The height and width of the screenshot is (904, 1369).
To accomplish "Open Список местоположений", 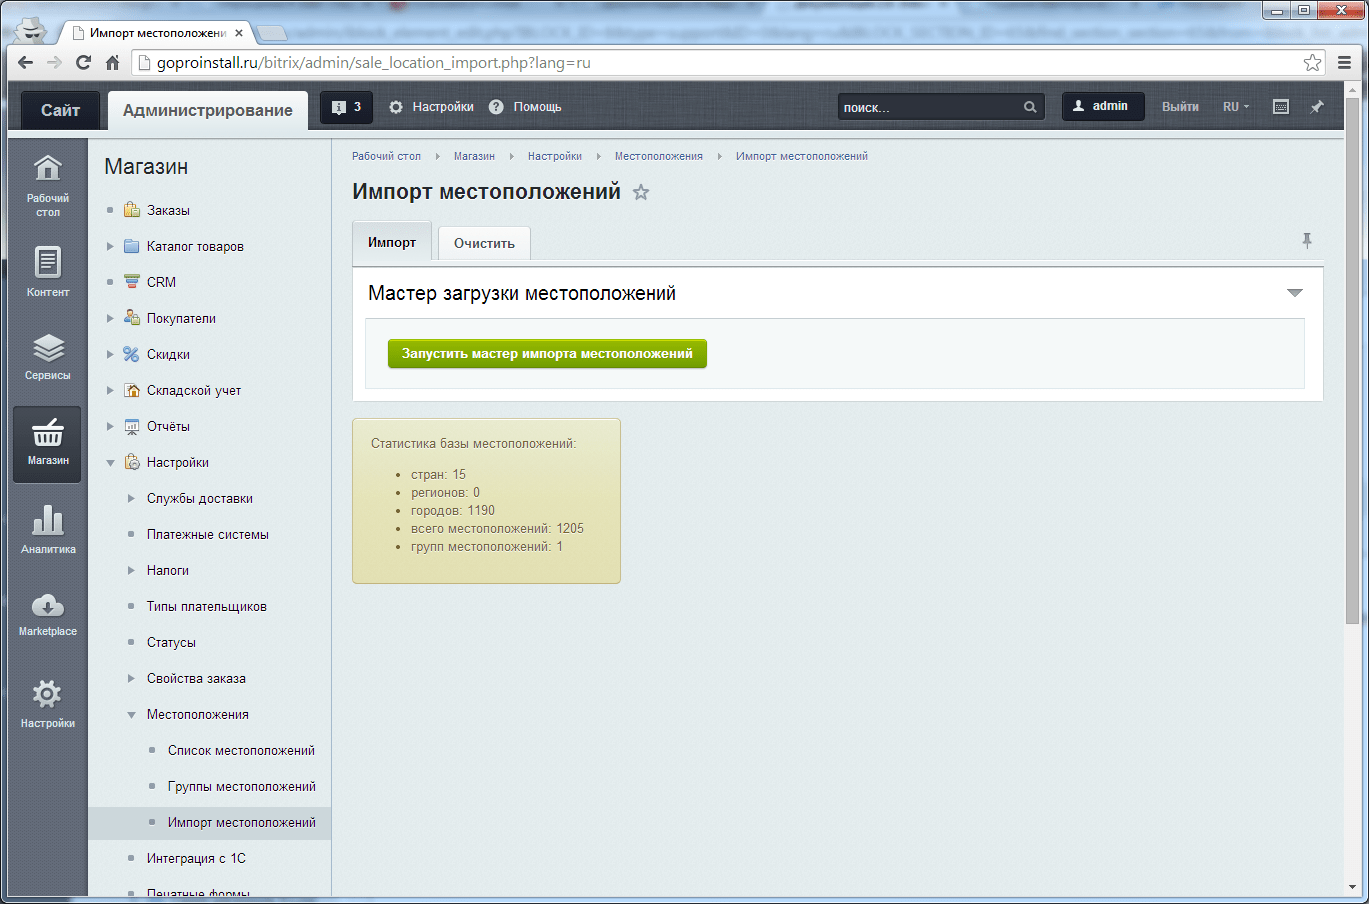I will coord(241,750).
